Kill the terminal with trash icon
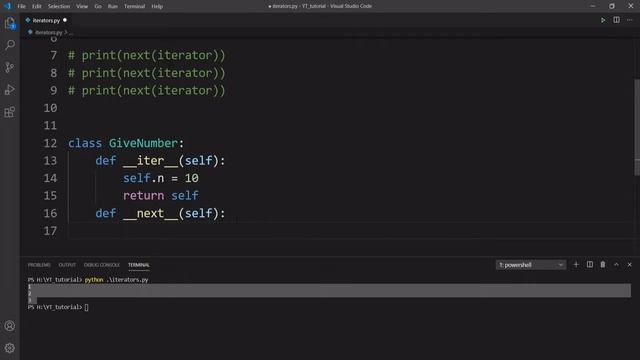This screenshot has width=640, height=360. click(x=603, y=265)
